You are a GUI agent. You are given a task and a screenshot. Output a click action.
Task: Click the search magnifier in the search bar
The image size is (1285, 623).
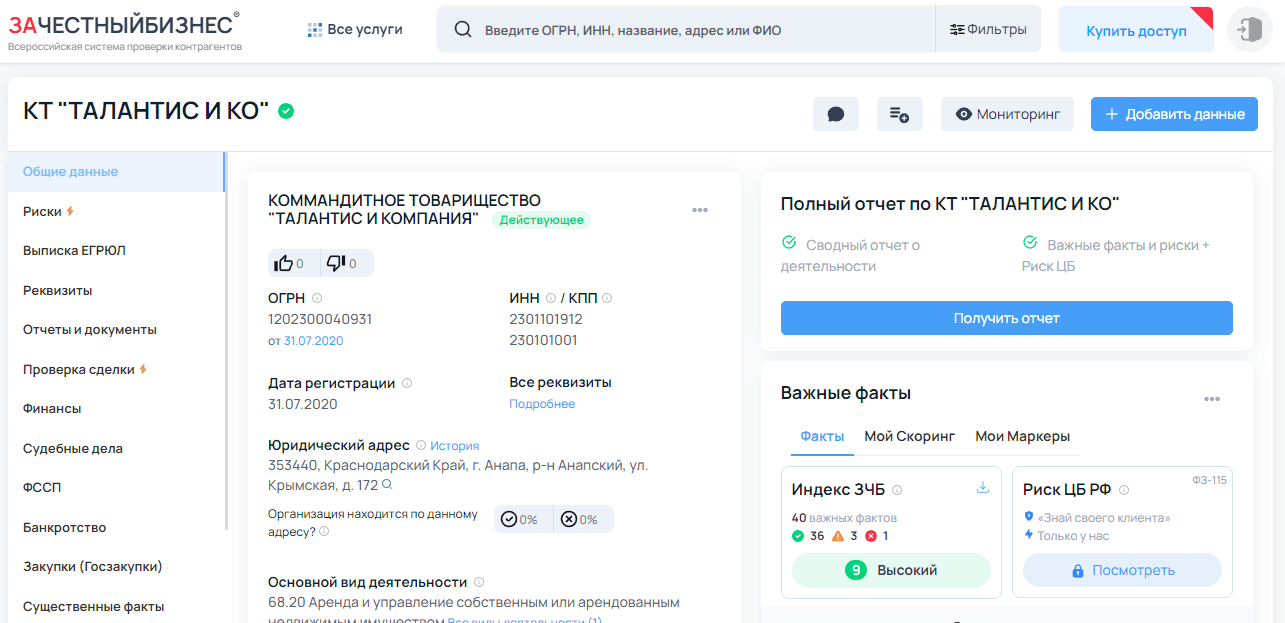click(x=462, y=29)
